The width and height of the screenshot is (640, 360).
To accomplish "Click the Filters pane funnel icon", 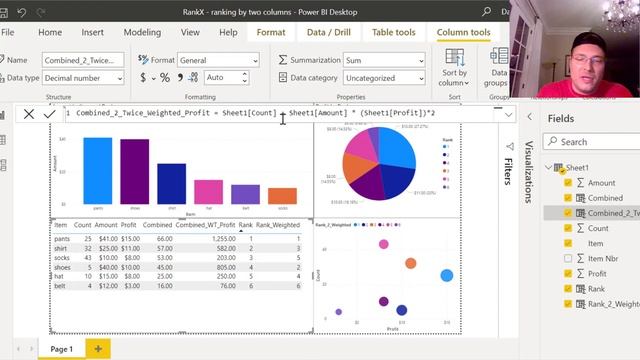I will pos(509,146).
